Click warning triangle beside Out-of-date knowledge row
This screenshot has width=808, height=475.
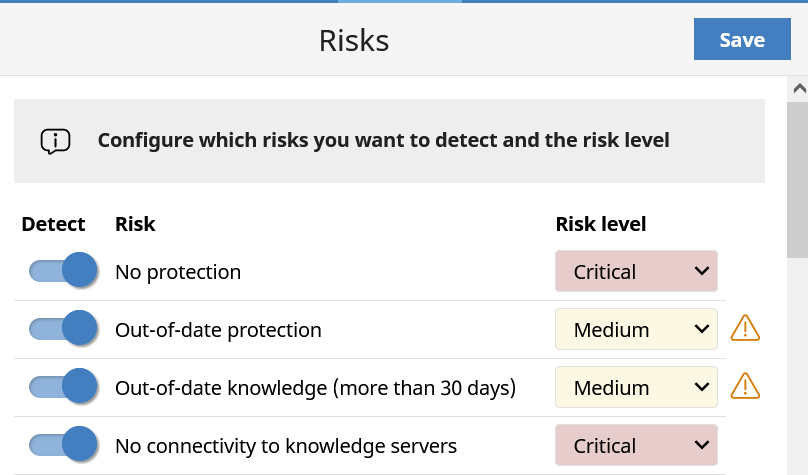point(745,386)
